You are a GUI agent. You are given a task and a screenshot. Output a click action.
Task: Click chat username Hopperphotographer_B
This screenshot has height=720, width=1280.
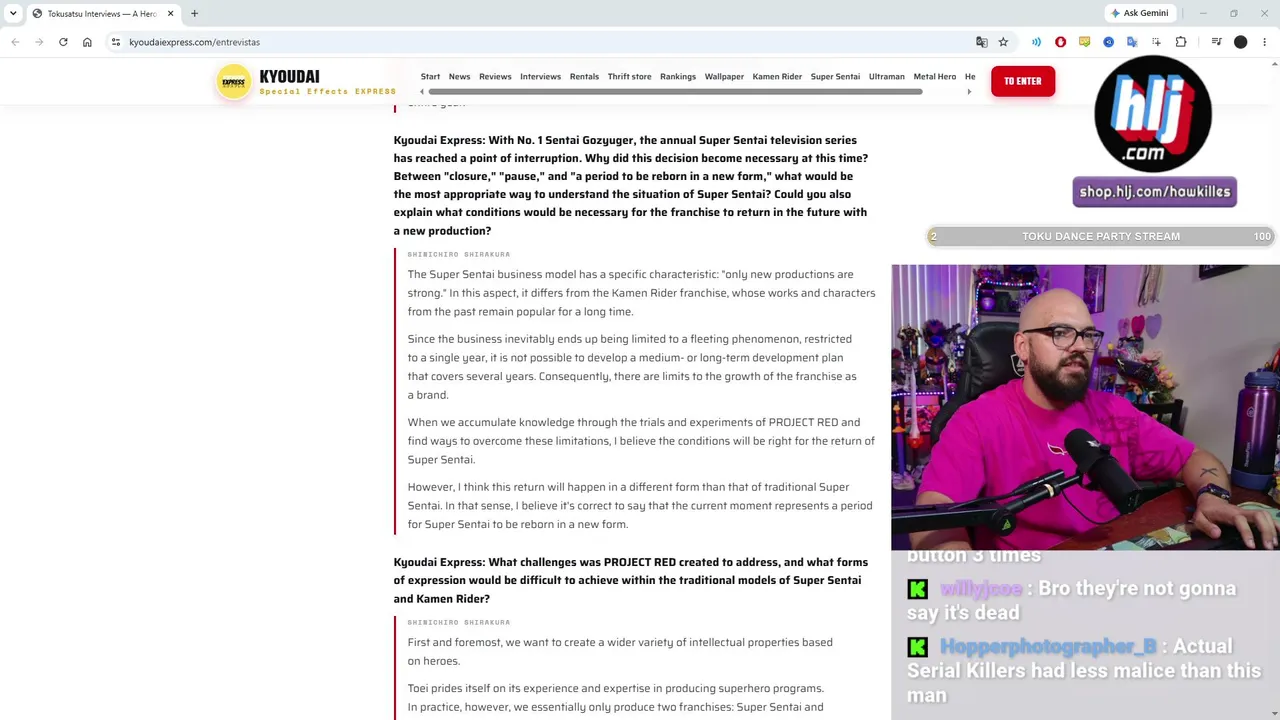pos(1048,646)
